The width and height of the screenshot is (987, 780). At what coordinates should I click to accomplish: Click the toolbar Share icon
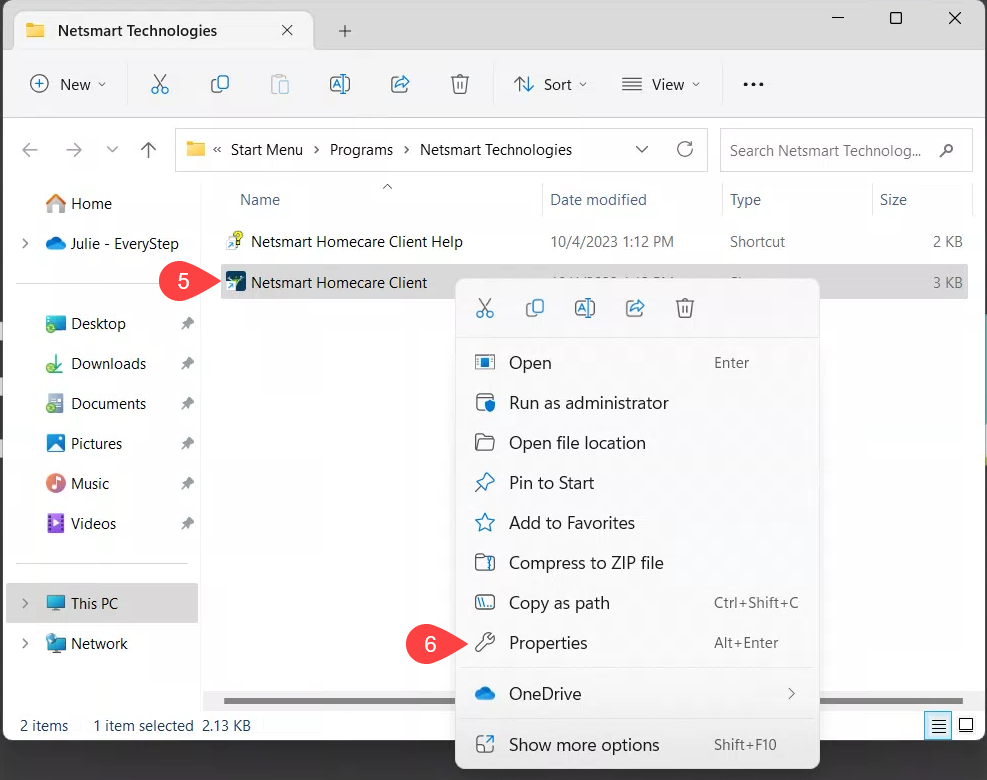pos(400,85)
